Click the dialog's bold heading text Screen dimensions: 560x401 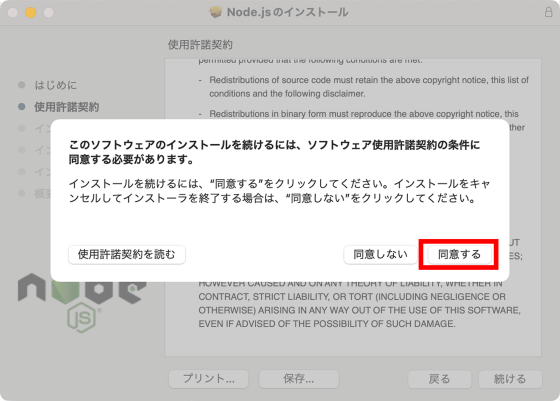[274, 152]
